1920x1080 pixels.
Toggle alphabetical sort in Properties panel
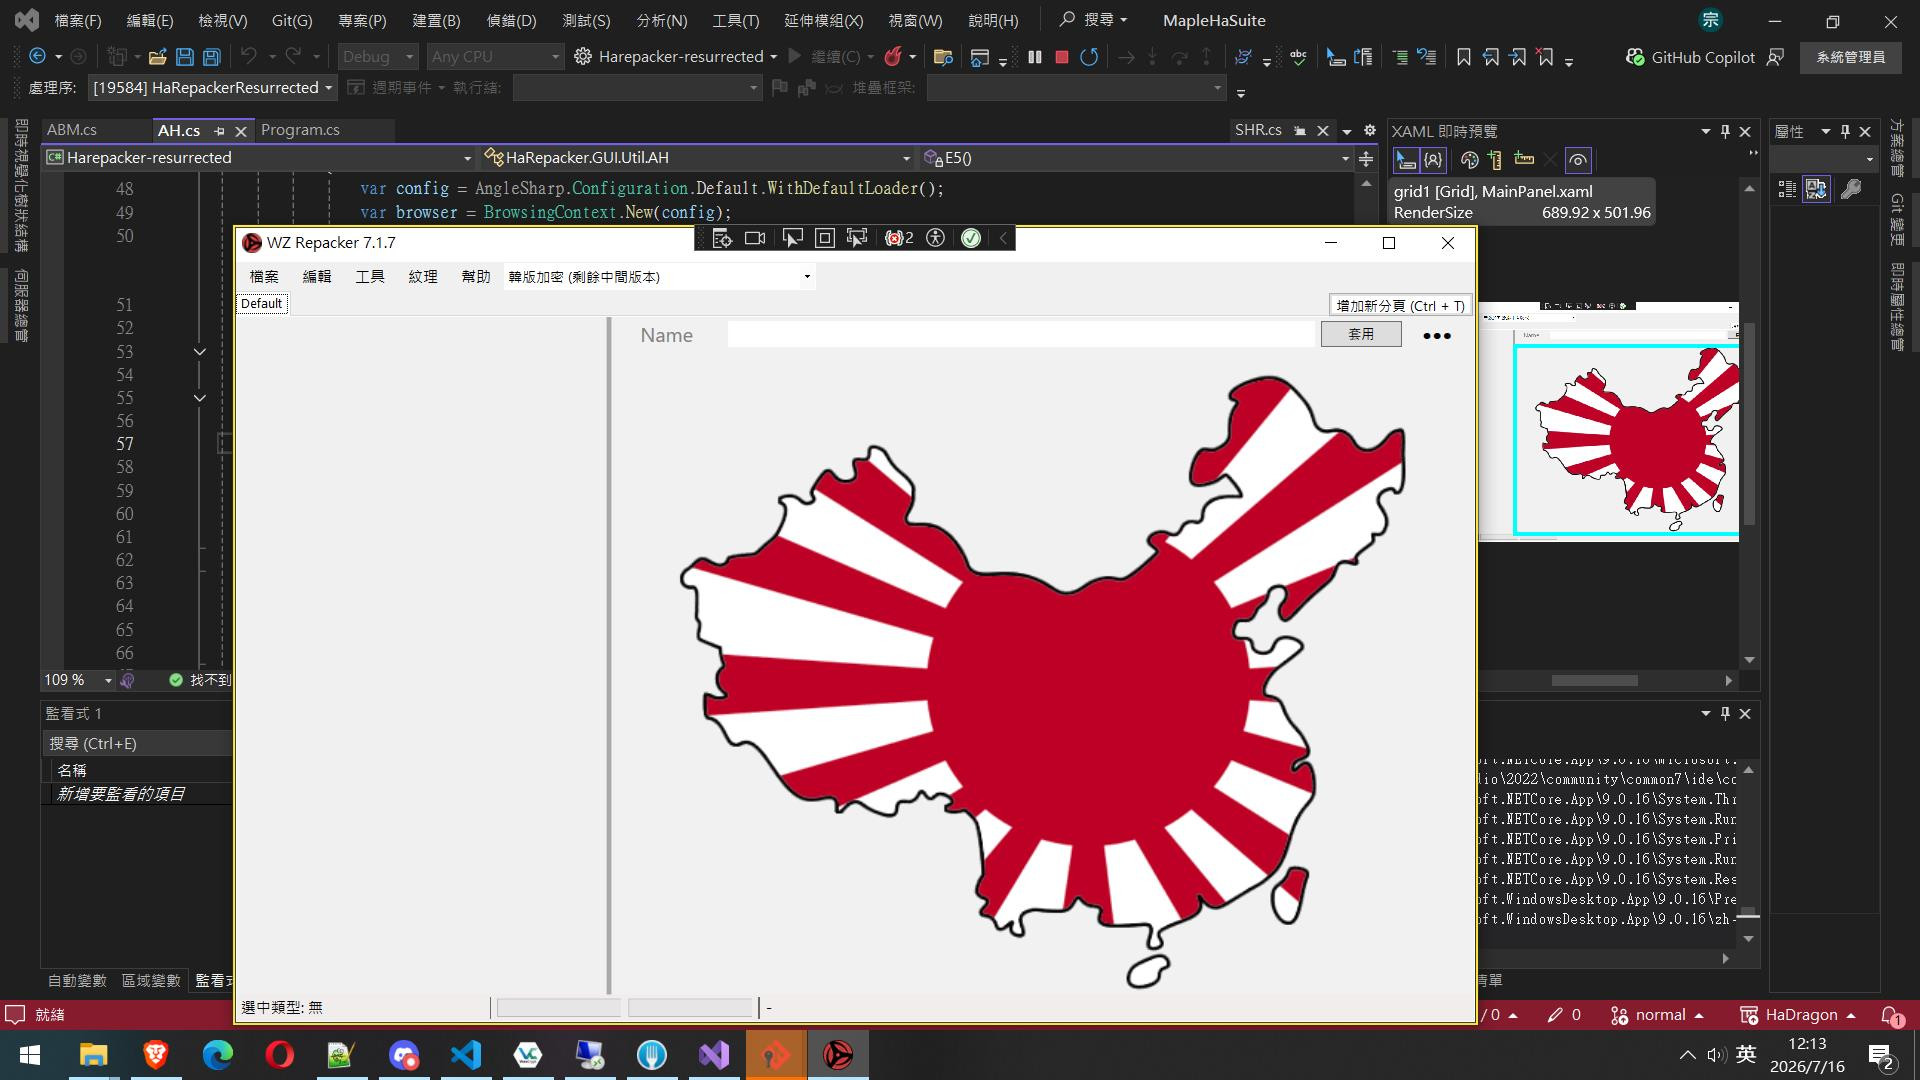tap(1817, 189)
